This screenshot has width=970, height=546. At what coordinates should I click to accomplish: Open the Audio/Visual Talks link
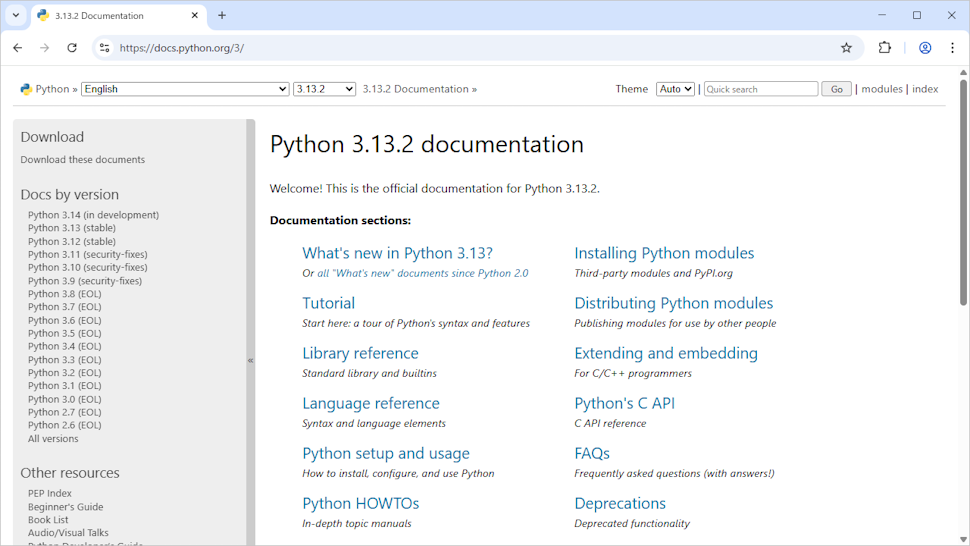click(x=68, y=533)
